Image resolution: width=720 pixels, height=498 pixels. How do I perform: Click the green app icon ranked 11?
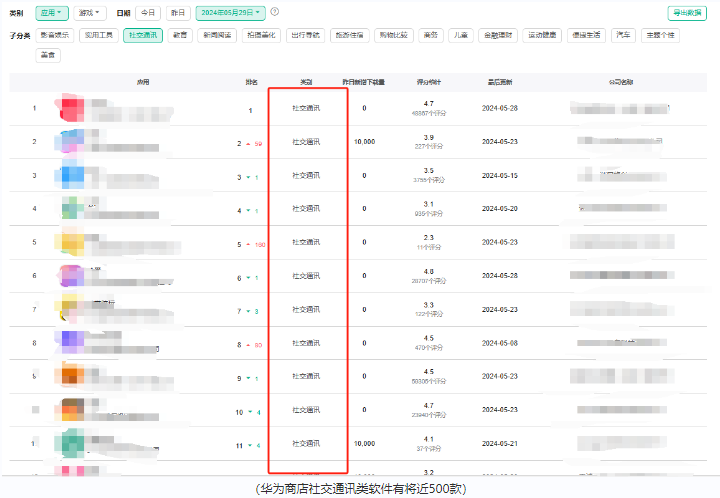[x=73, y=444]
